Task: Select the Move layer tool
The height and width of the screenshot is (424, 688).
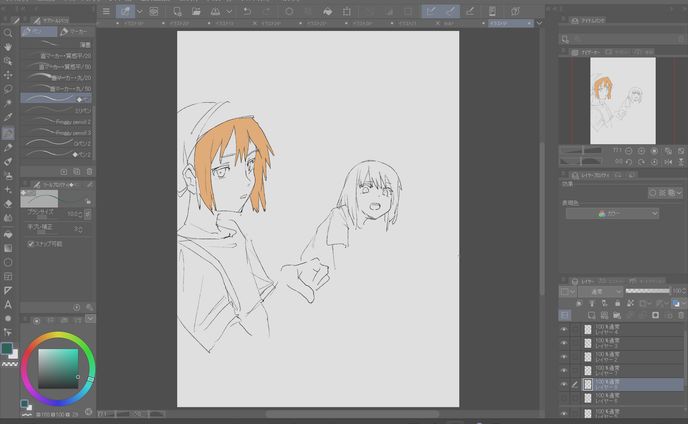Action: (8, 75)
